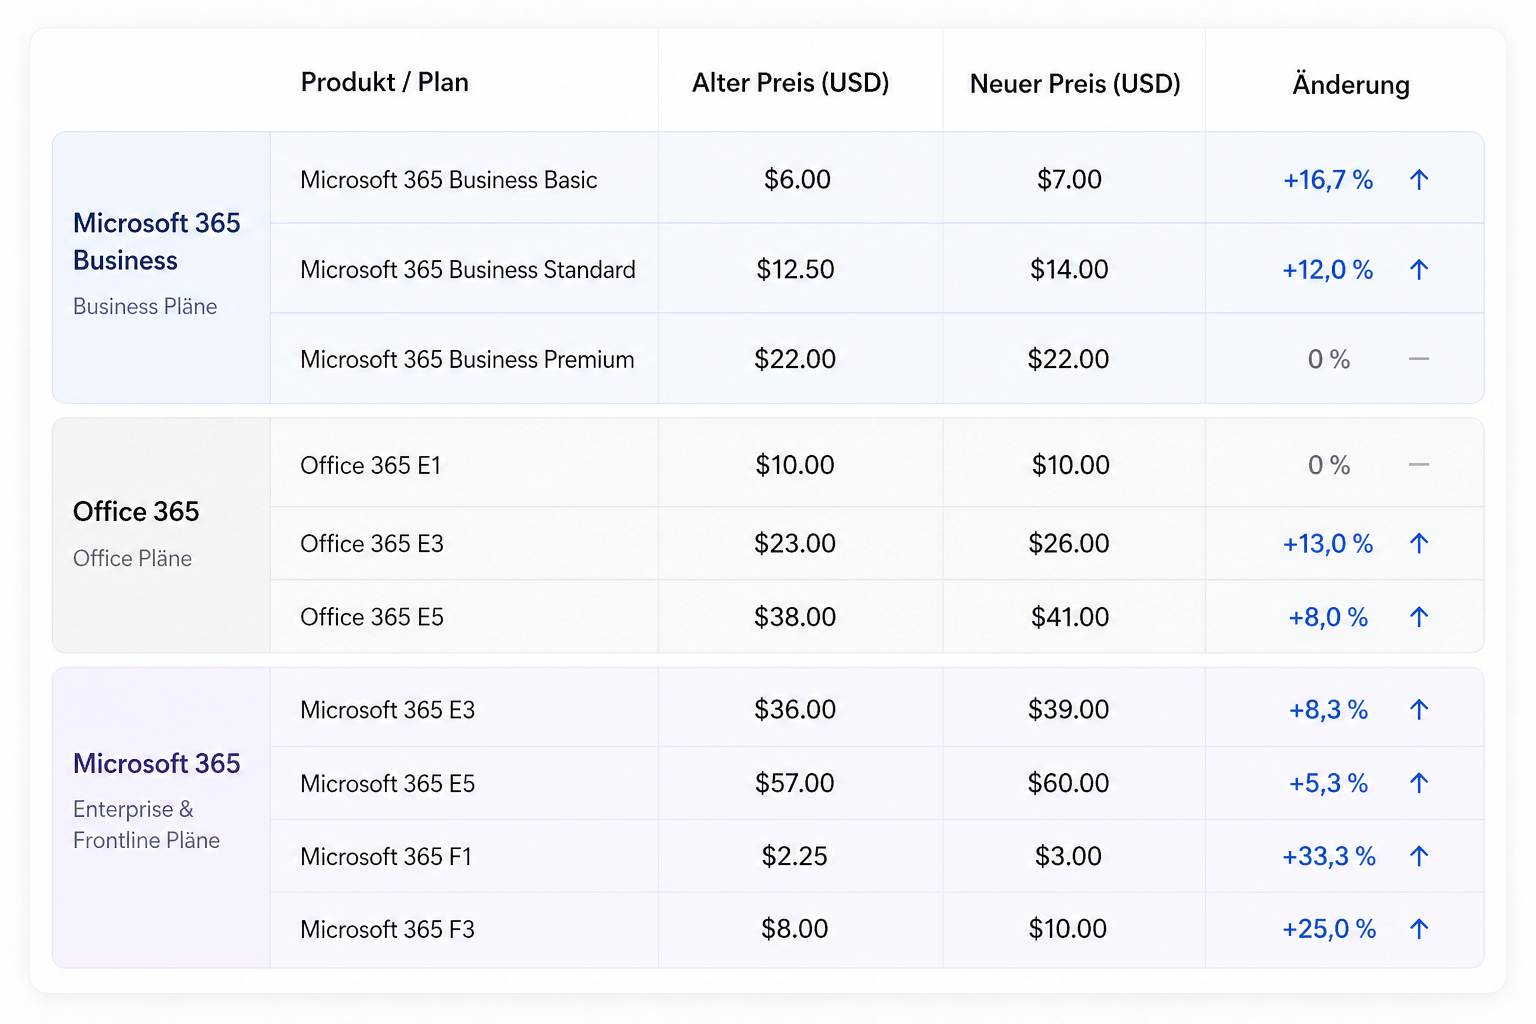Click Business Premium new price $22.00
The image size is (1536, 1024).
(x=1068, y=359)
